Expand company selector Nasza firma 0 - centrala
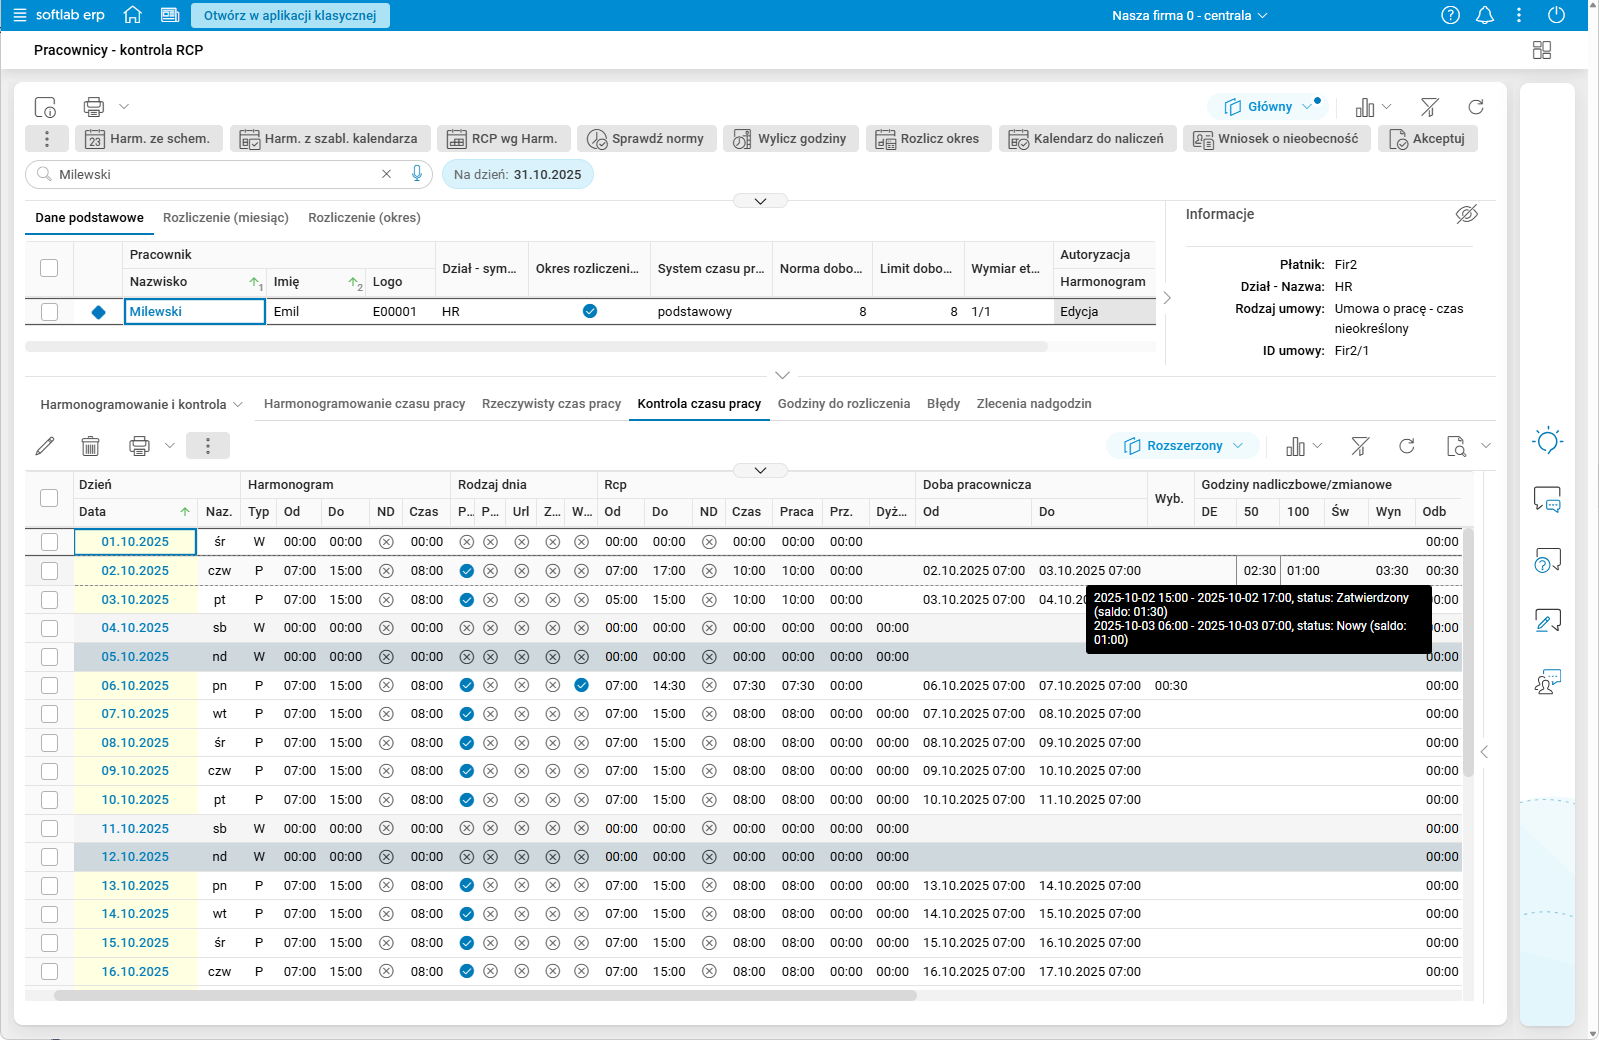 coord(1189,15)
